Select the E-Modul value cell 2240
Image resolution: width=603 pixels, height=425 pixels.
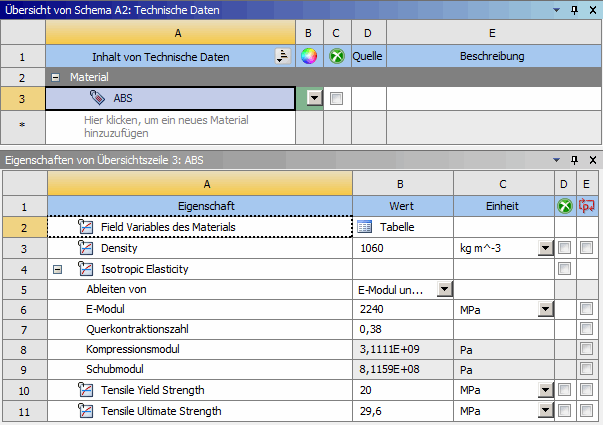pos(402,309)
